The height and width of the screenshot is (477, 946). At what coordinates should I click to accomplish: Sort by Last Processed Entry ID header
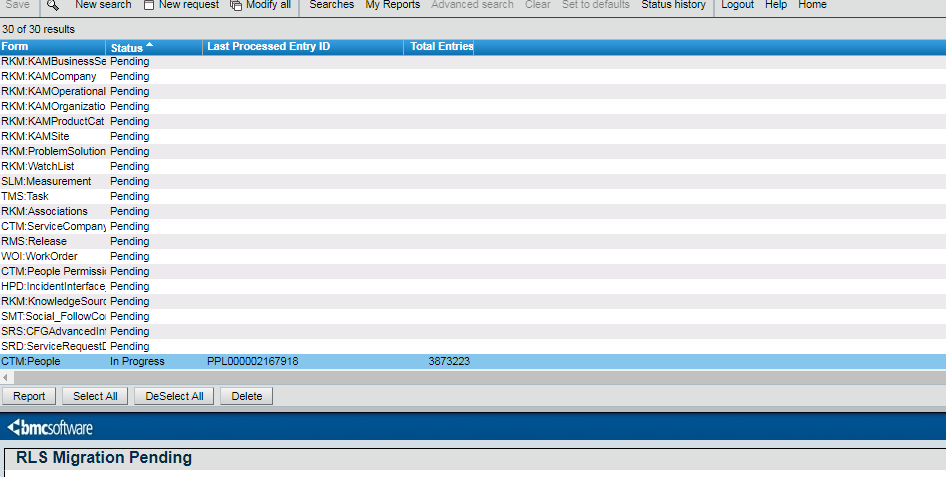coord(268,47)
